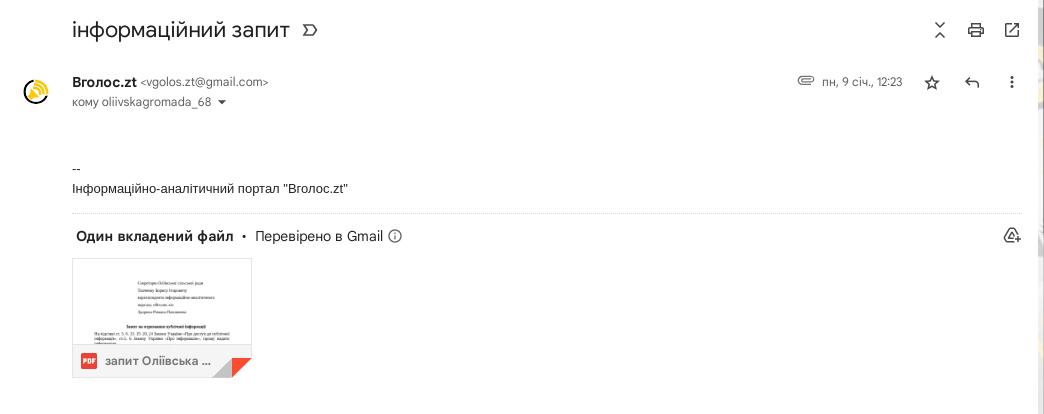Image resolution: width=1044 pixels, height=414 pixels.
Task: Click the yellow sender avatar
Action: tap(37, 92)
